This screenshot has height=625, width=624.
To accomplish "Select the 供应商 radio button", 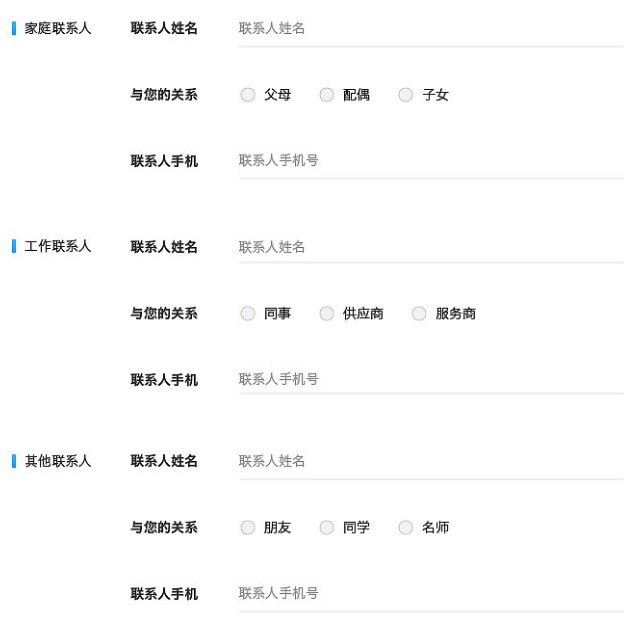I will point(326,314).
